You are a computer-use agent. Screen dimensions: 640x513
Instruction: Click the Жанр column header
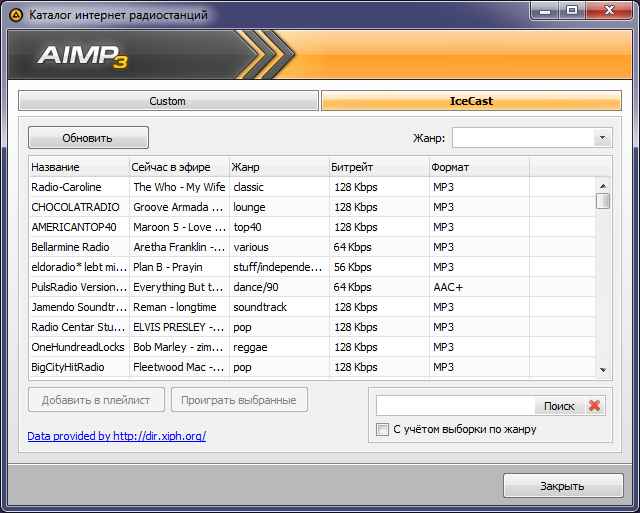coord(279,167)
